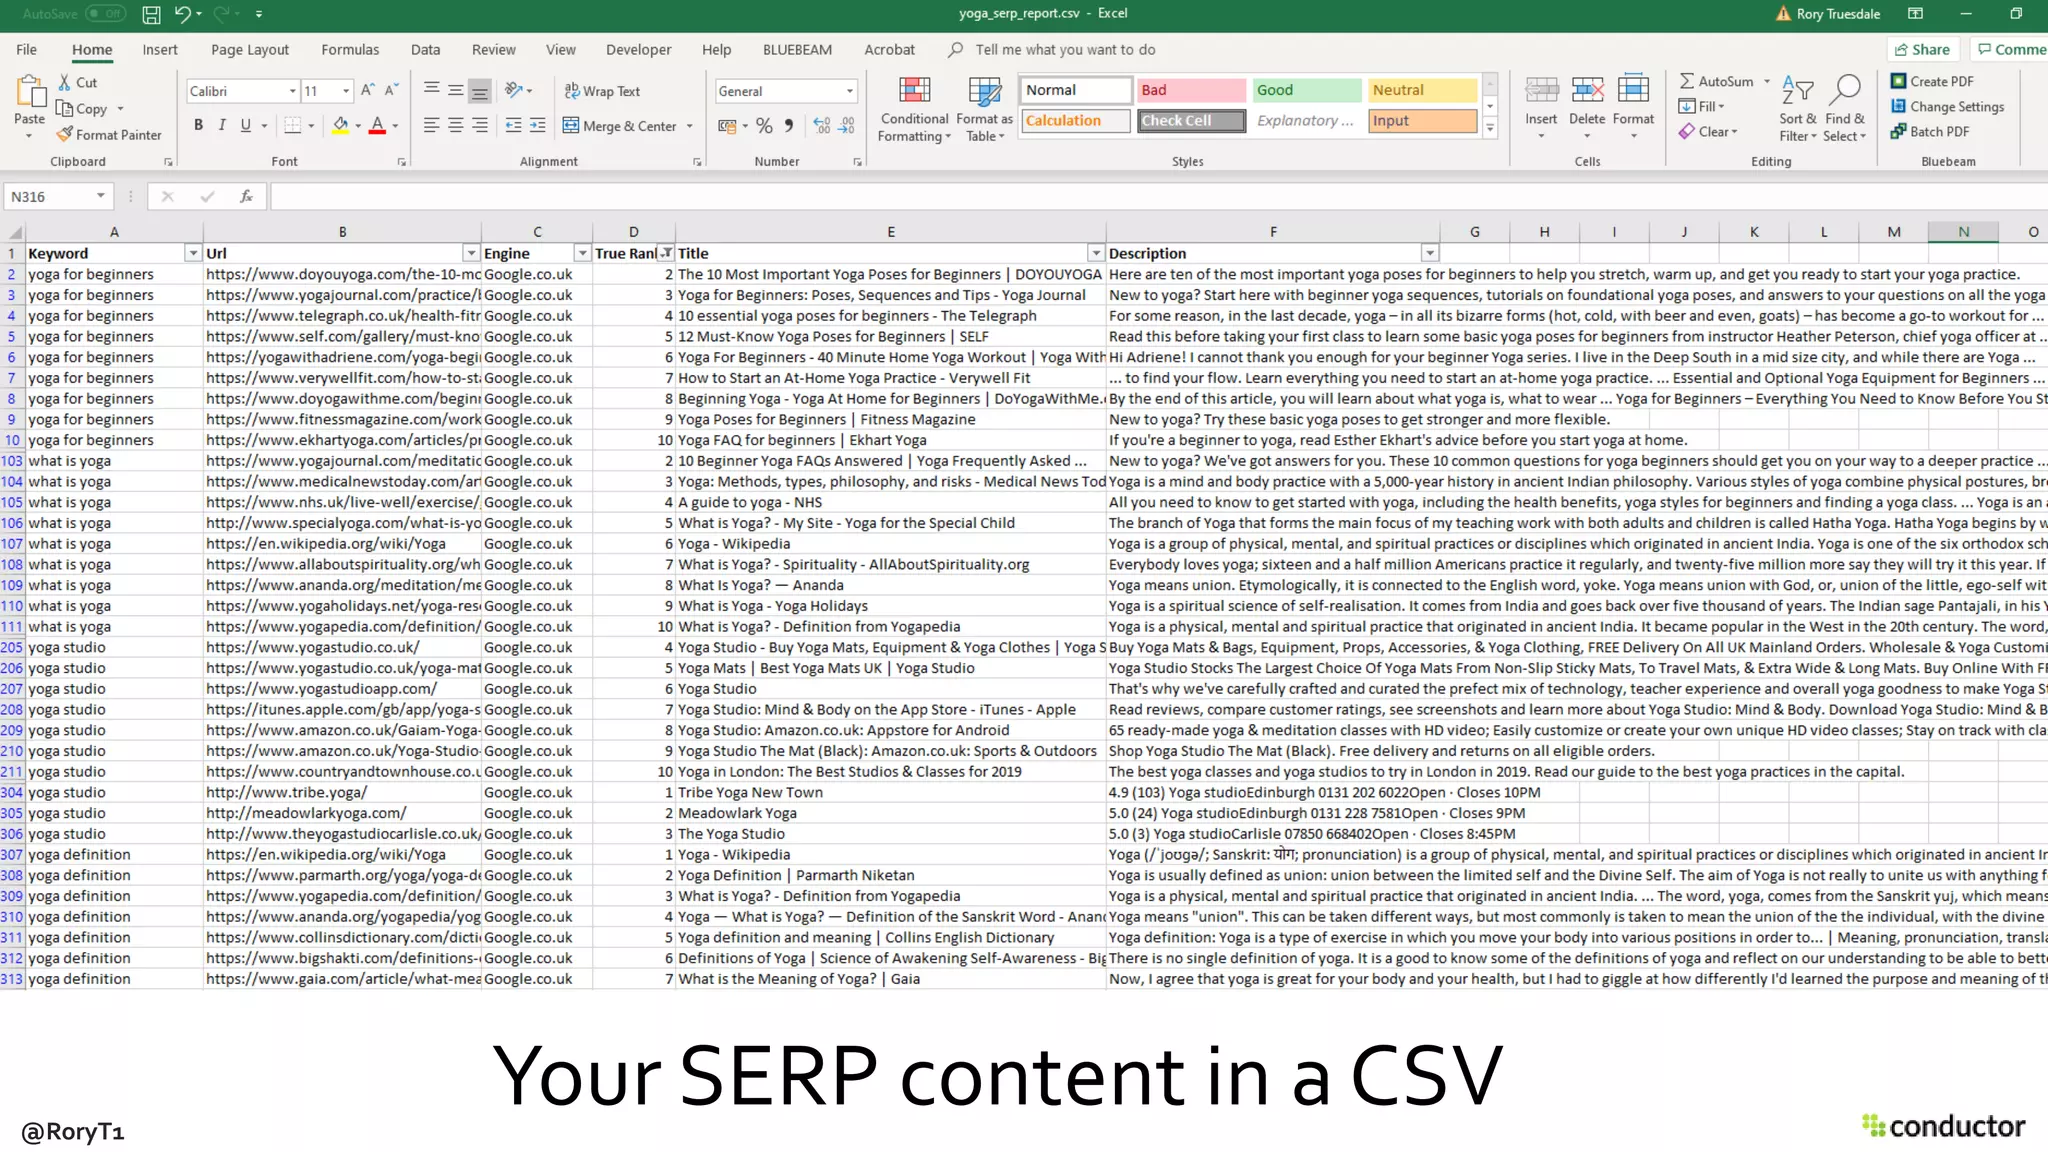
Task: Click the Clear eraser button
Action: (x=1709, y=131)
